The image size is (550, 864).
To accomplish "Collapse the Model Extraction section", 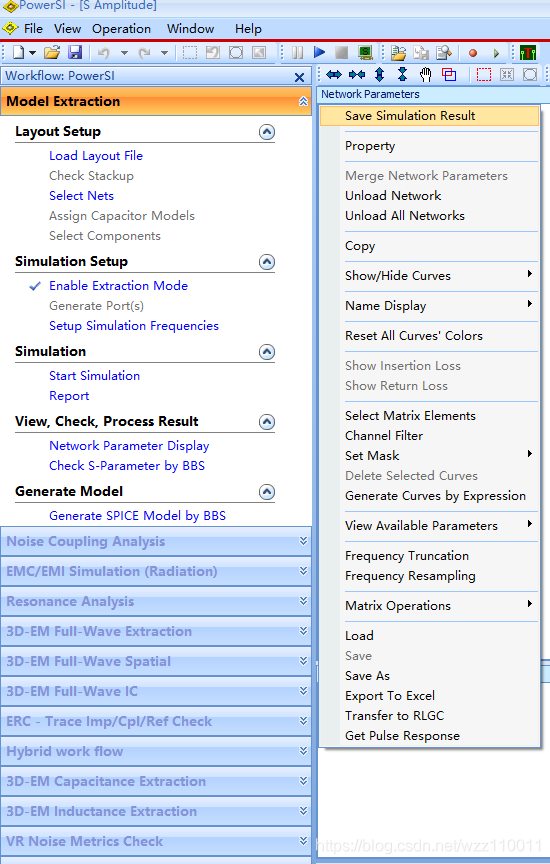I will click(x=303, y=101).
